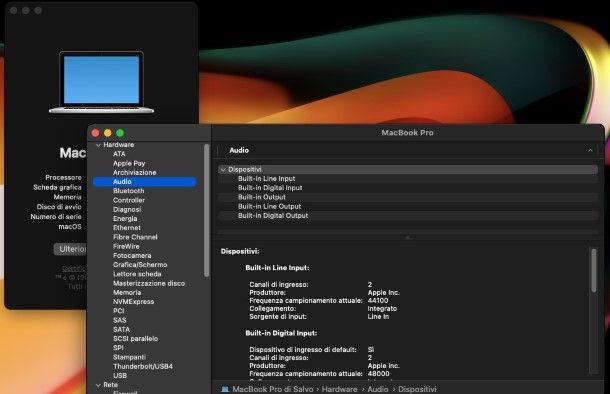
Task: Click Numero di serie label in About window
Action: pyautogui.click(x=56, y=216)
